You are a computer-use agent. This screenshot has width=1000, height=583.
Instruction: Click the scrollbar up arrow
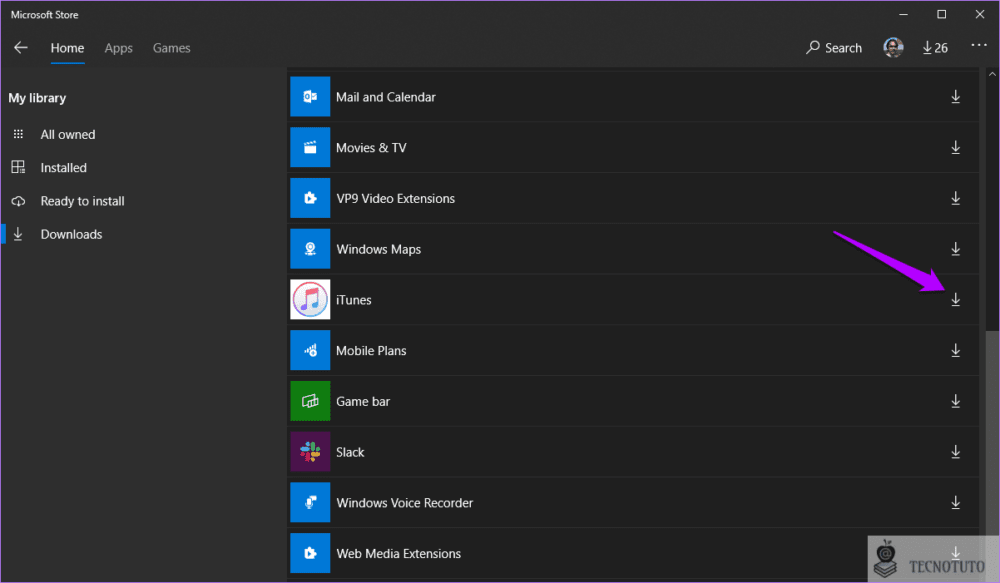[x=992, y=74]
